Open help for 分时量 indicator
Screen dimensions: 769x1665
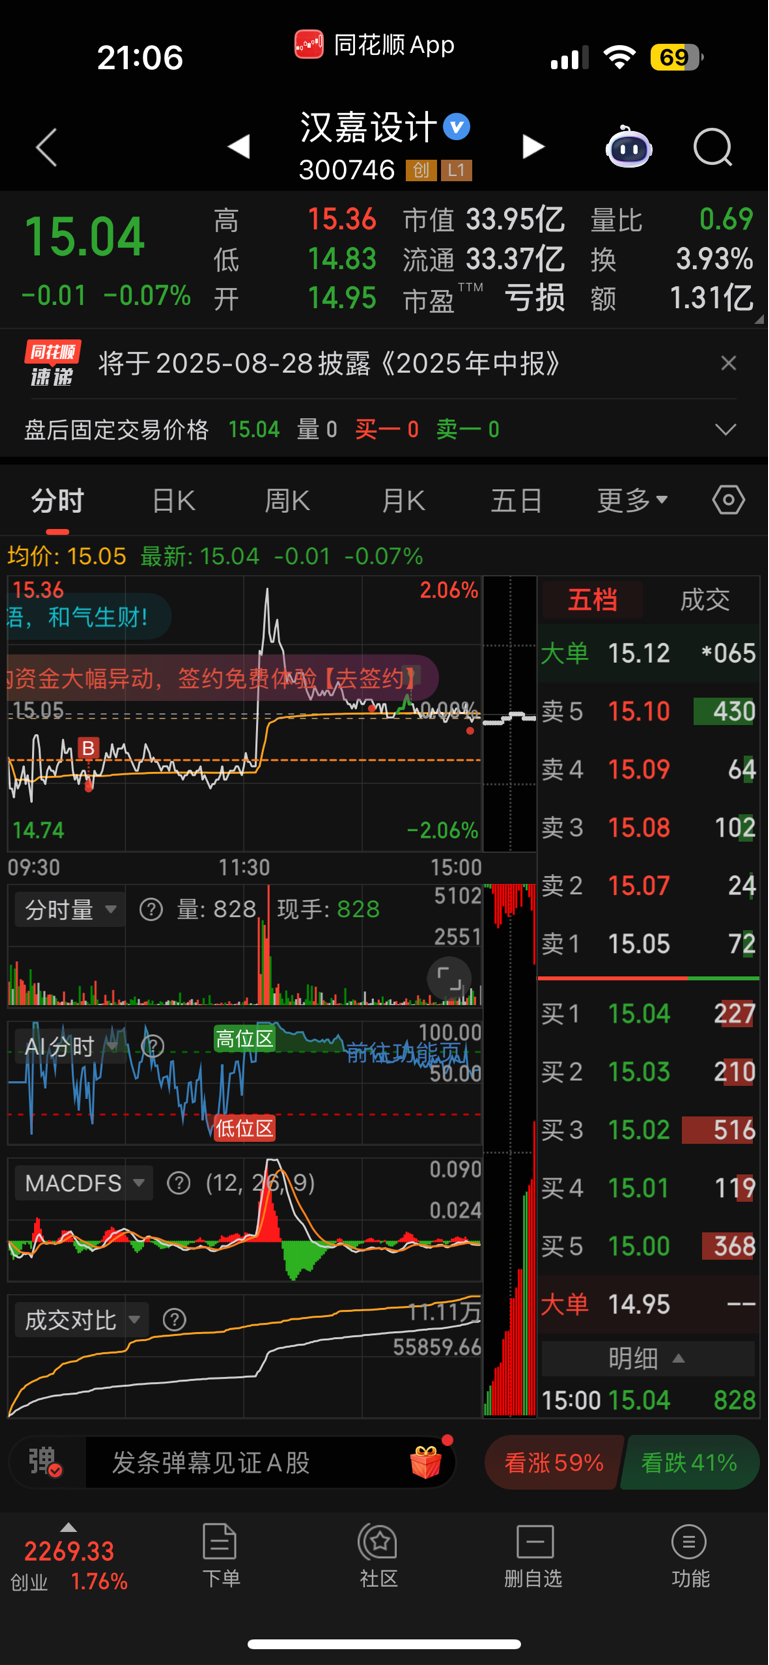click(x=151, y=910)
